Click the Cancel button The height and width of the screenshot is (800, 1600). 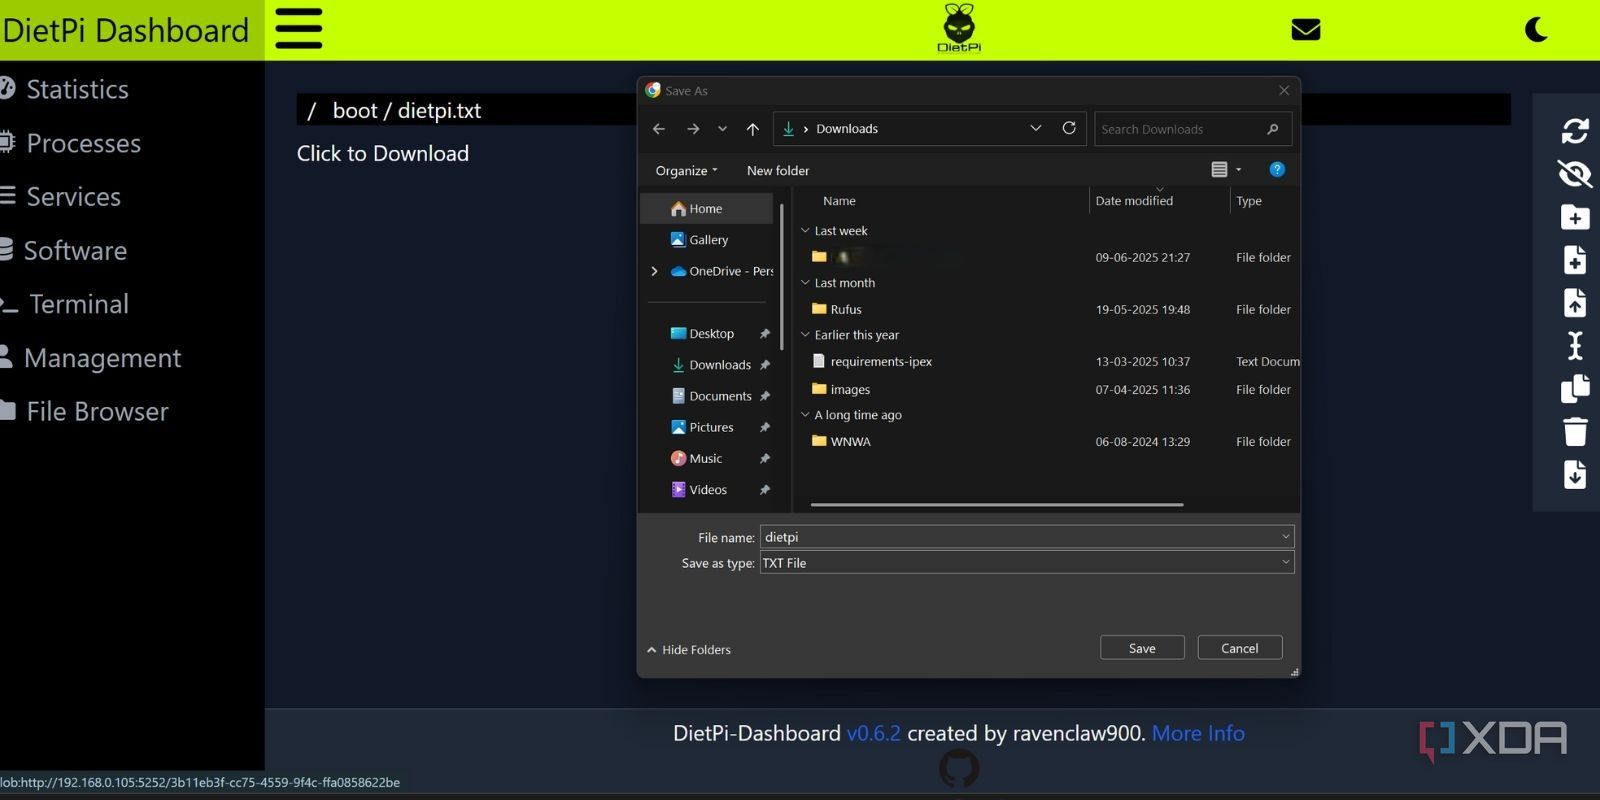pyautogui.click(x=1240, y=648)
